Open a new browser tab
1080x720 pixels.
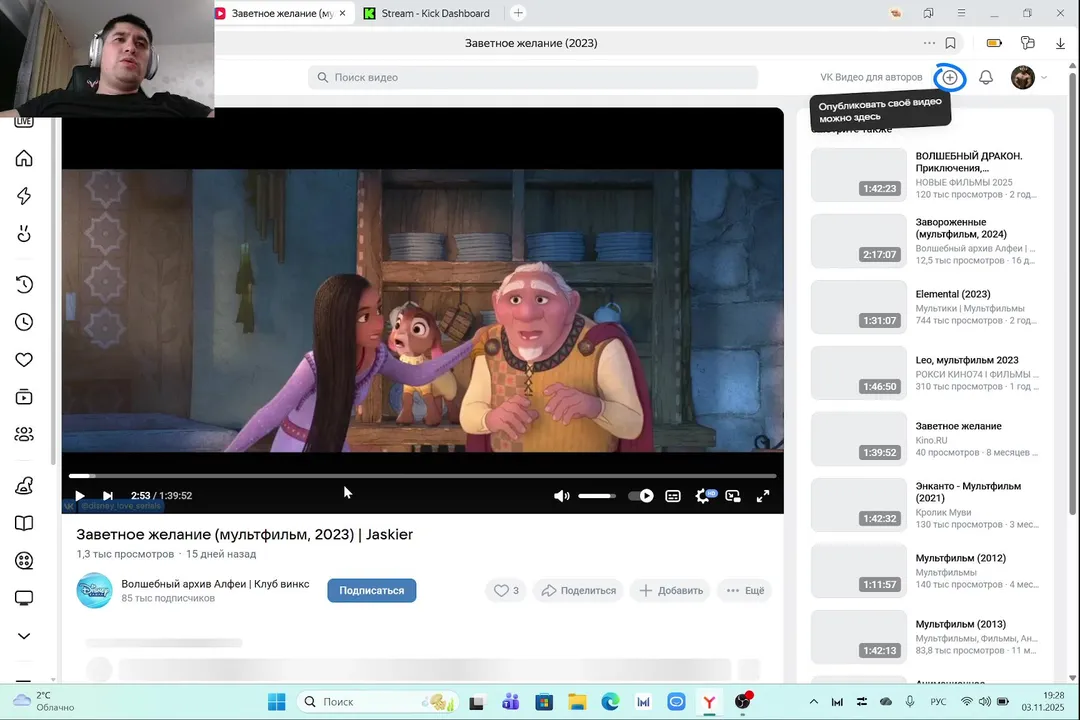518,13
